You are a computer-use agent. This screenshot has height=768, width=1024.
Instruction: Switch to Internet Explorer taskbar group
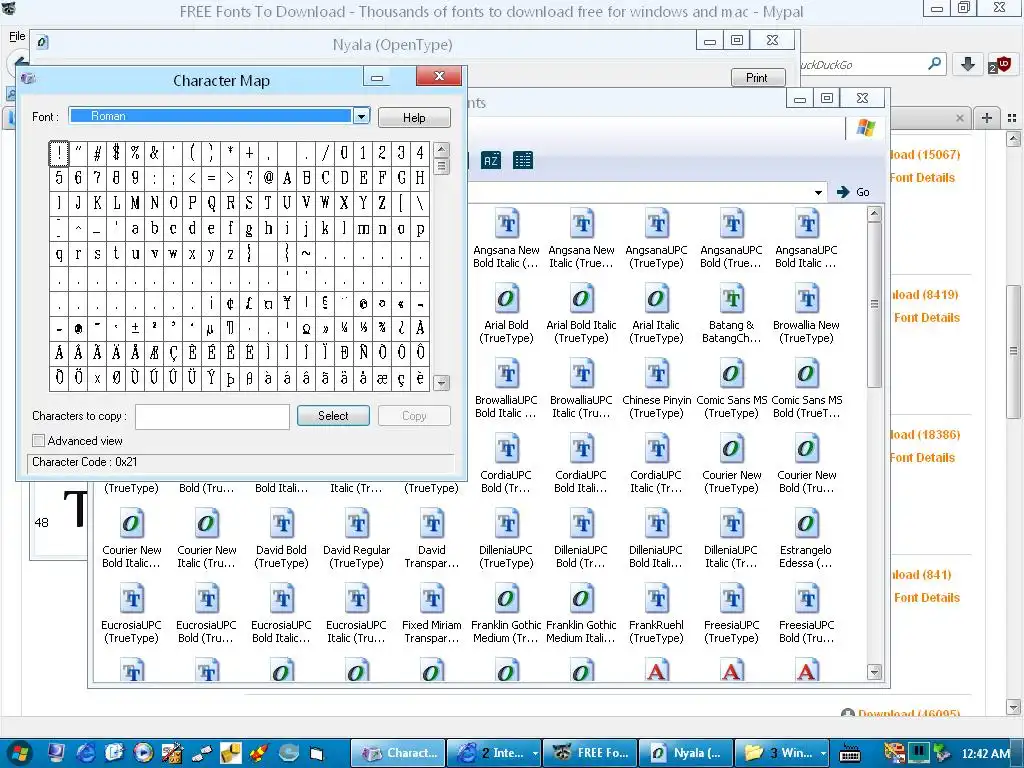coord(494,753)
